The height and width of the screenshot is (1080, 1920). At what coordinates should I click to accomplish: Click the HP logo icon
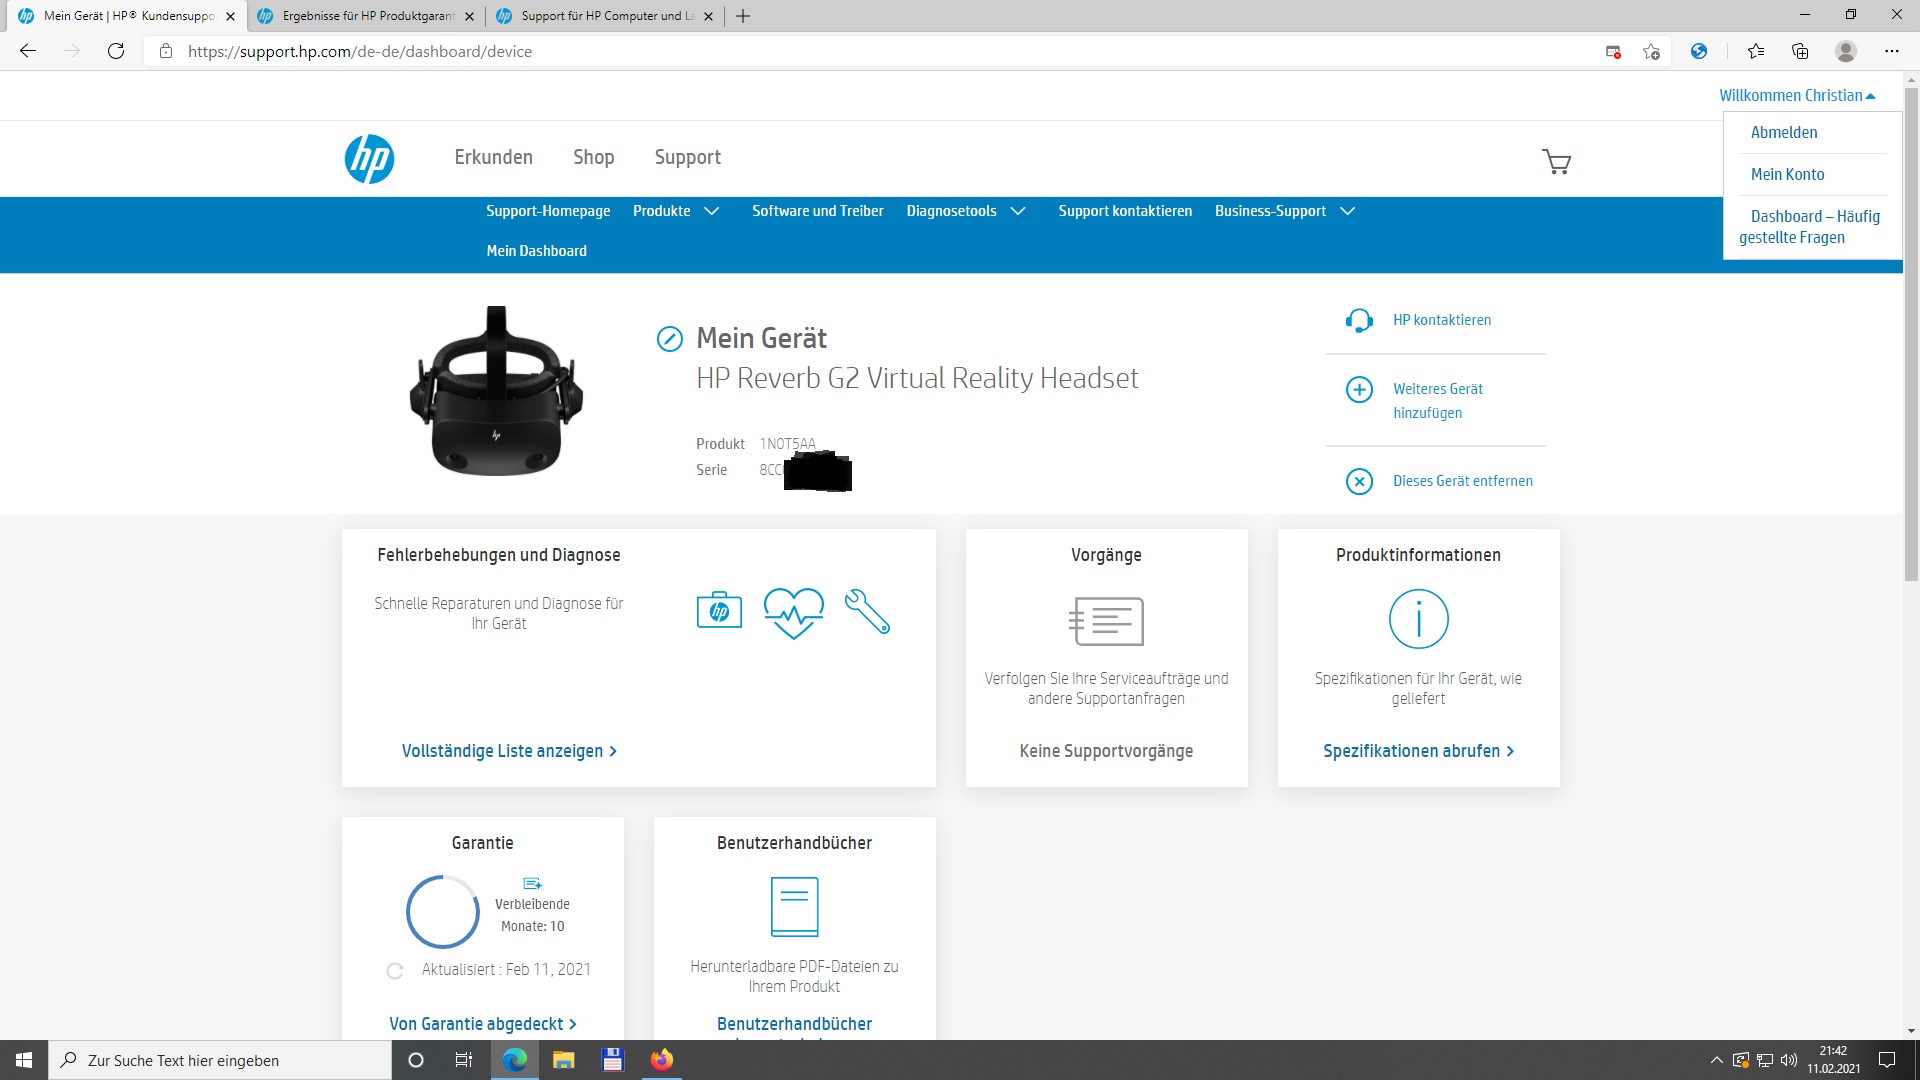point(369,159)
